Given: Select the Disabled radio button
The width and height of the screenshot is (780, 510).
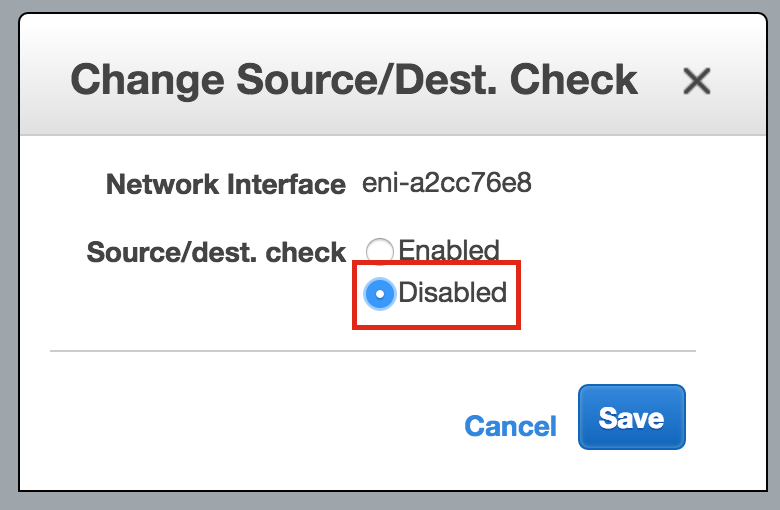Looking at the screenshot, I should (380, 294).
